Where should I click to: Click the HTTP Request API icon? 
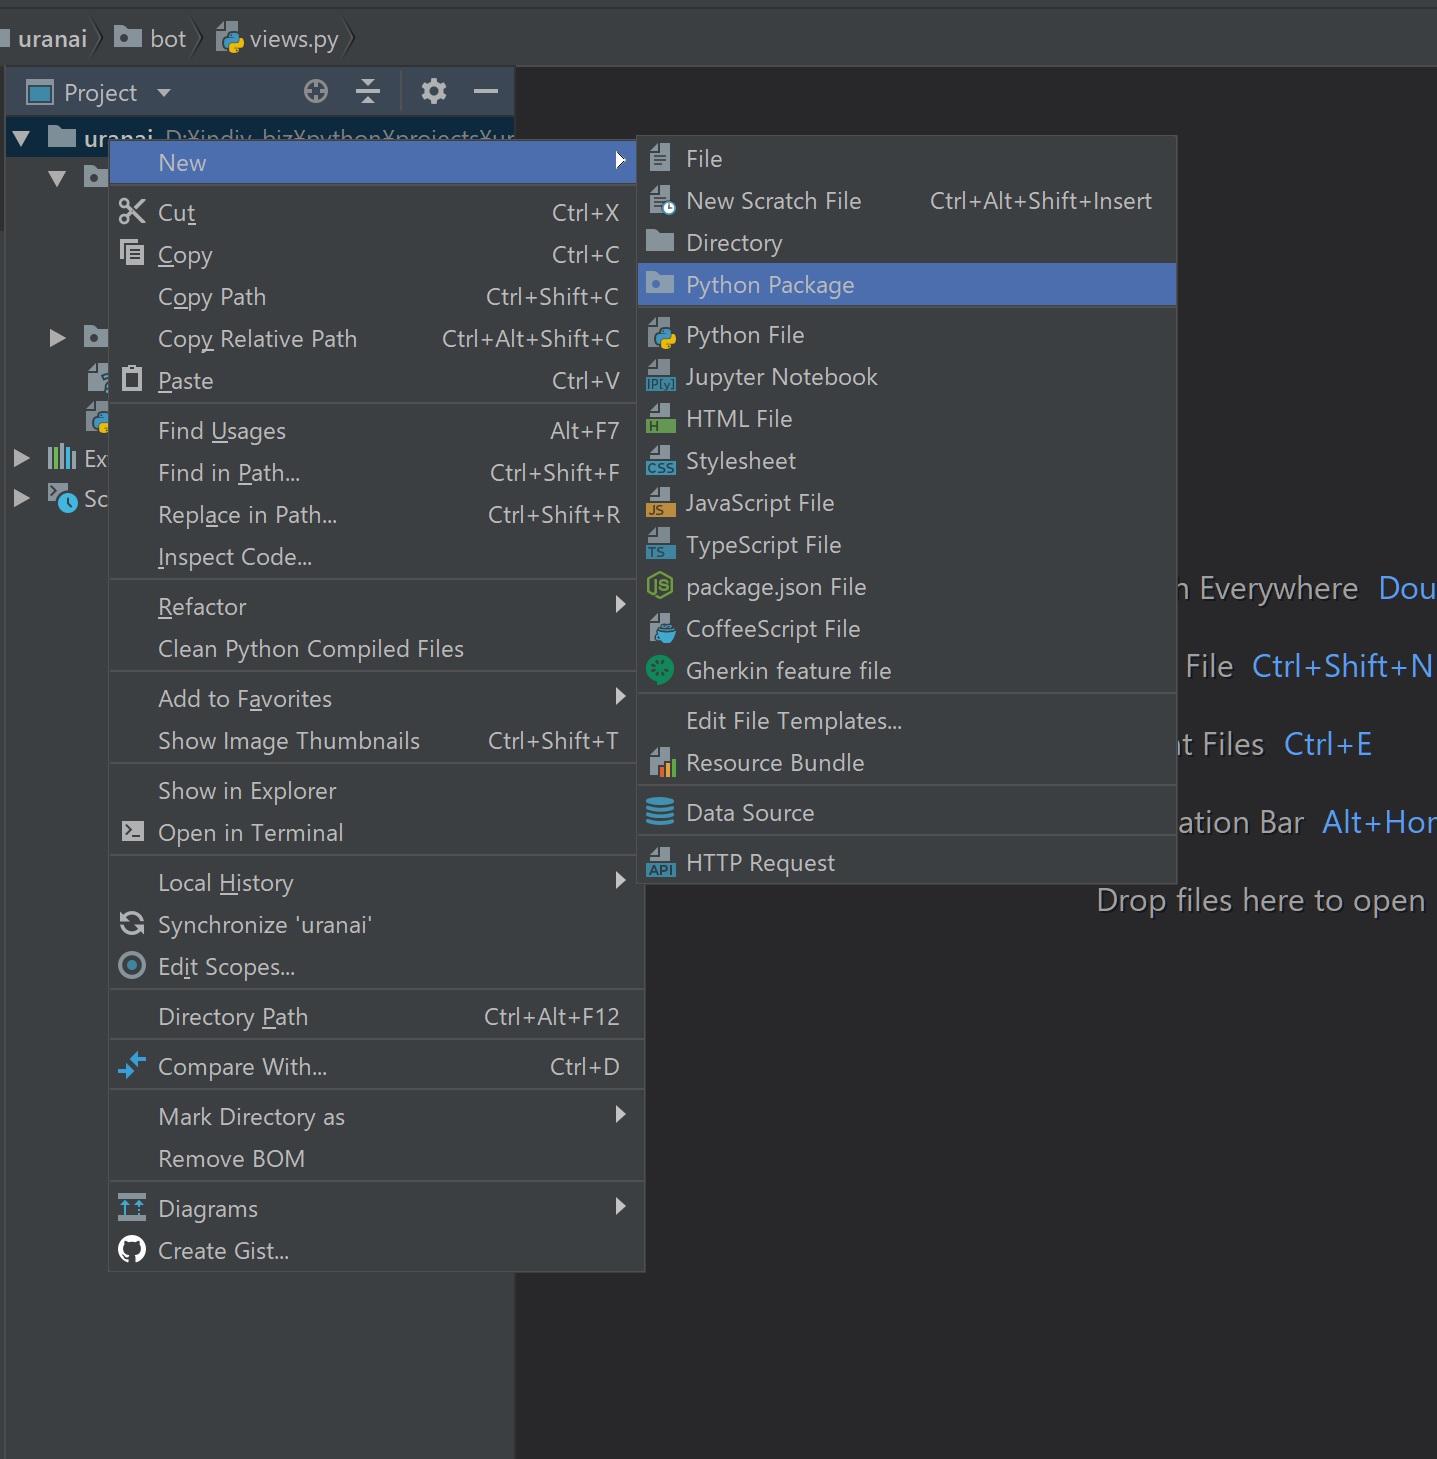[x=660, y=862]
